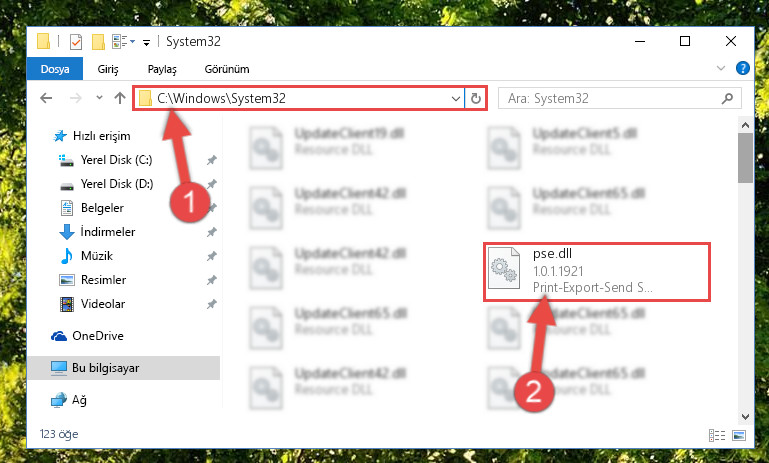
Task: Click the Back navigation arrow
Action: 46,98
